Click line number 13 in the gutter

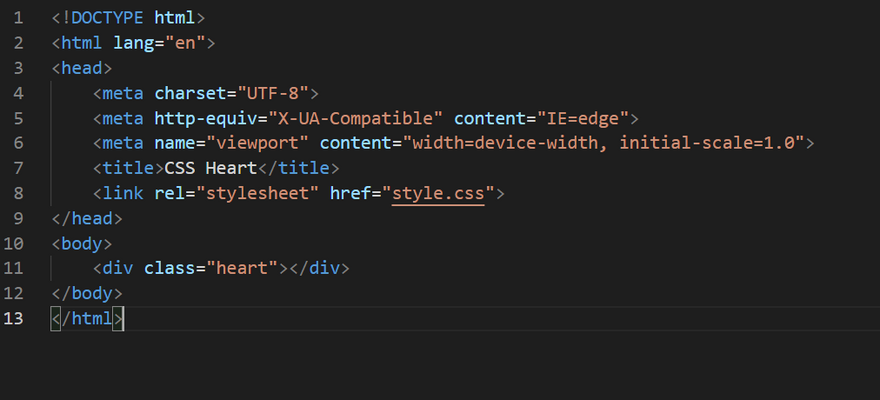(x=14, y=318)
